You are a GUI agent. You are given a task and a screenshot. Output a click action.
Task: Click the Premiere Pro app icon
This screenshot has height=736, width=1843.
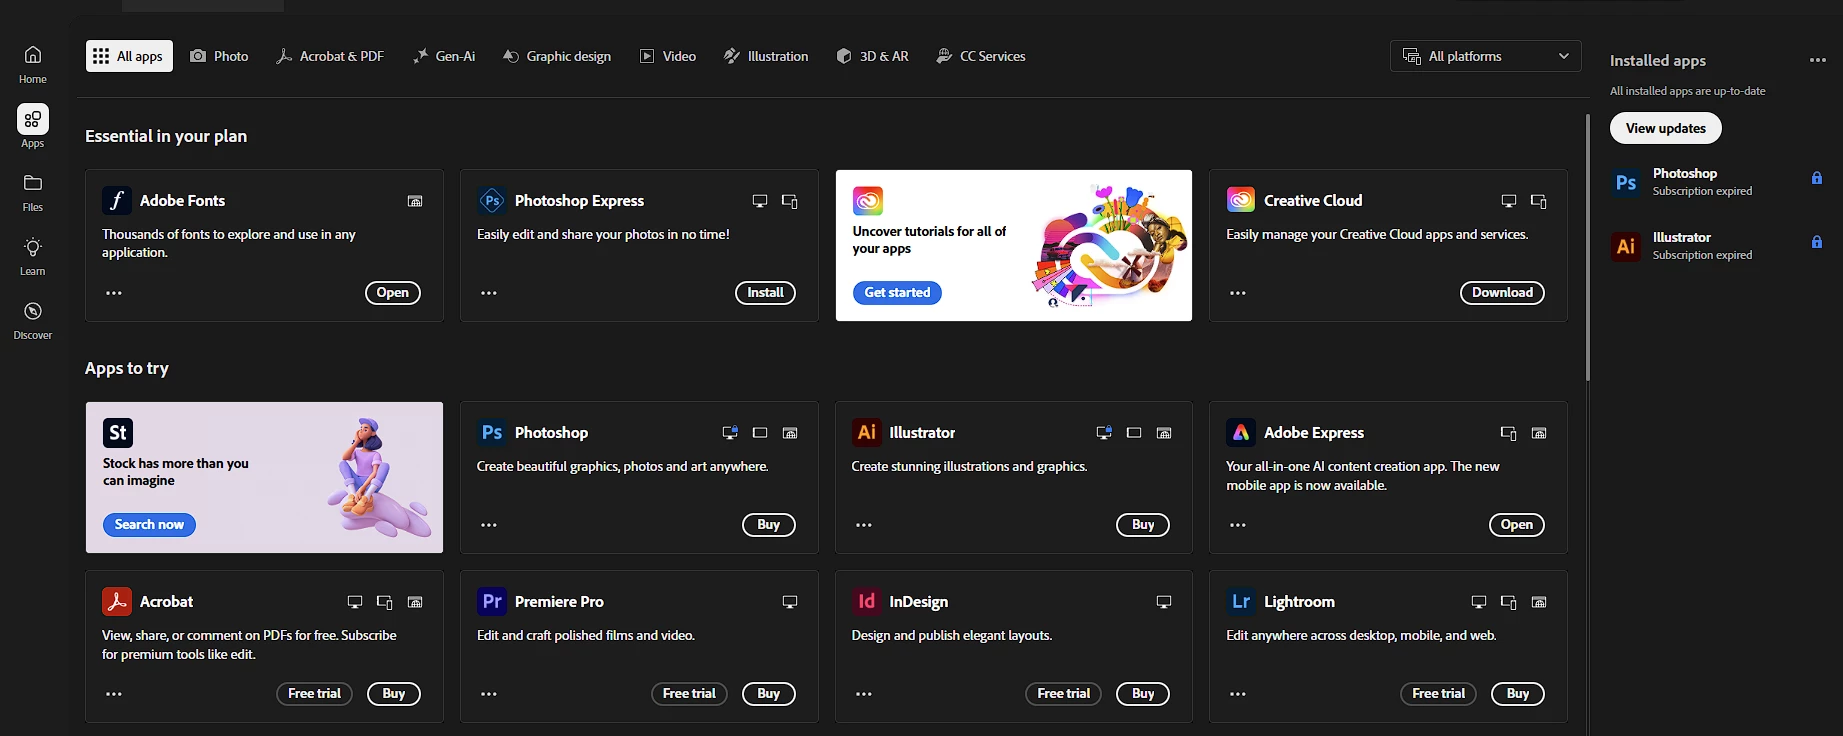[x=492, y=601]
